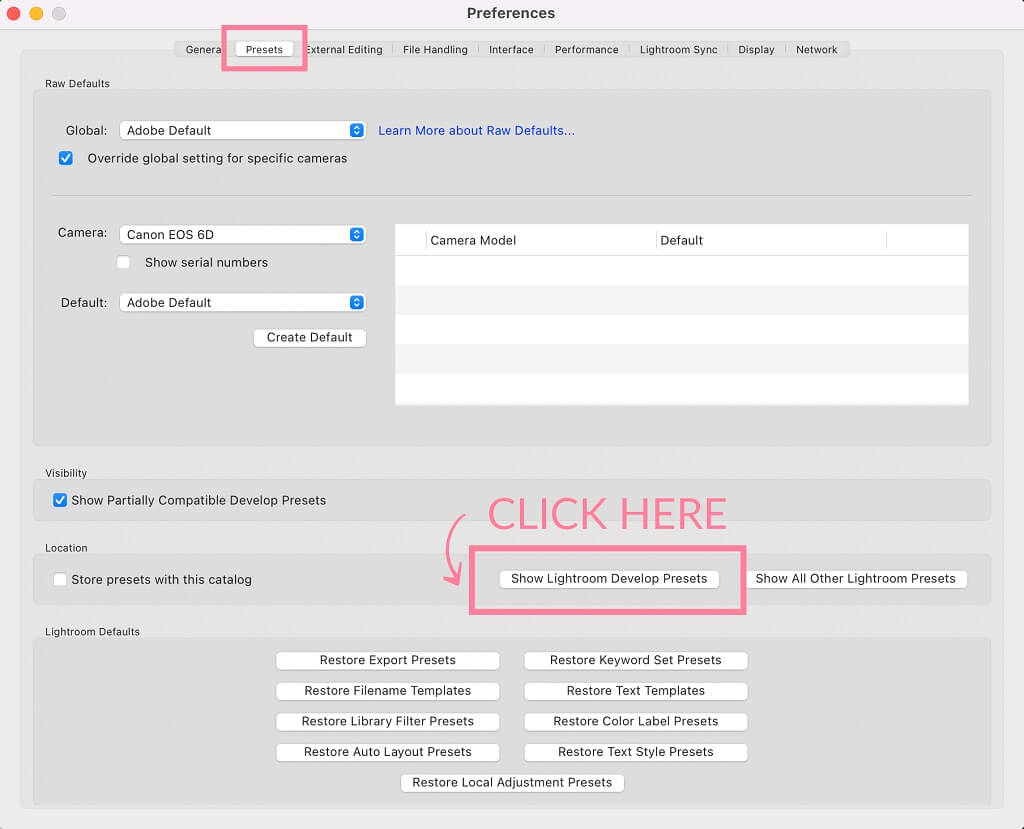This screenshot has height=829, width=1024.
Task: Uncheck Show Partially Compatible Develop Presets
Action: click(x=60, y=500)
